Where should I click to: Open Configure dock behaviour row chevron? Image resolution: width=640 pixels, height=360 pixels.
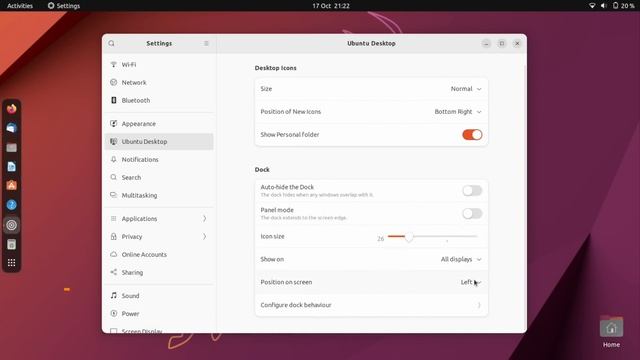coord(479,305)
